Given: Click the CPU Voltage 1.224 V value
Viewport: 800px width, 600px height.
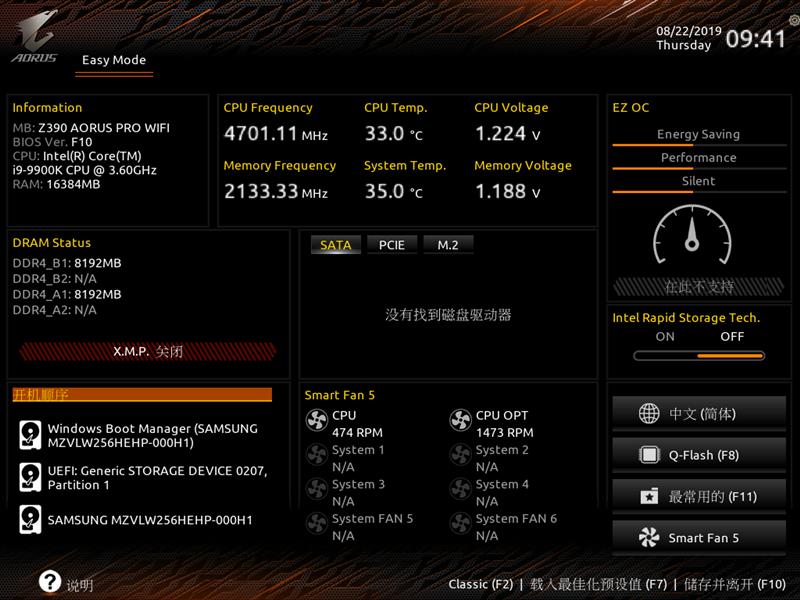Looking at the screenshot, I should [x=507, y=134].
